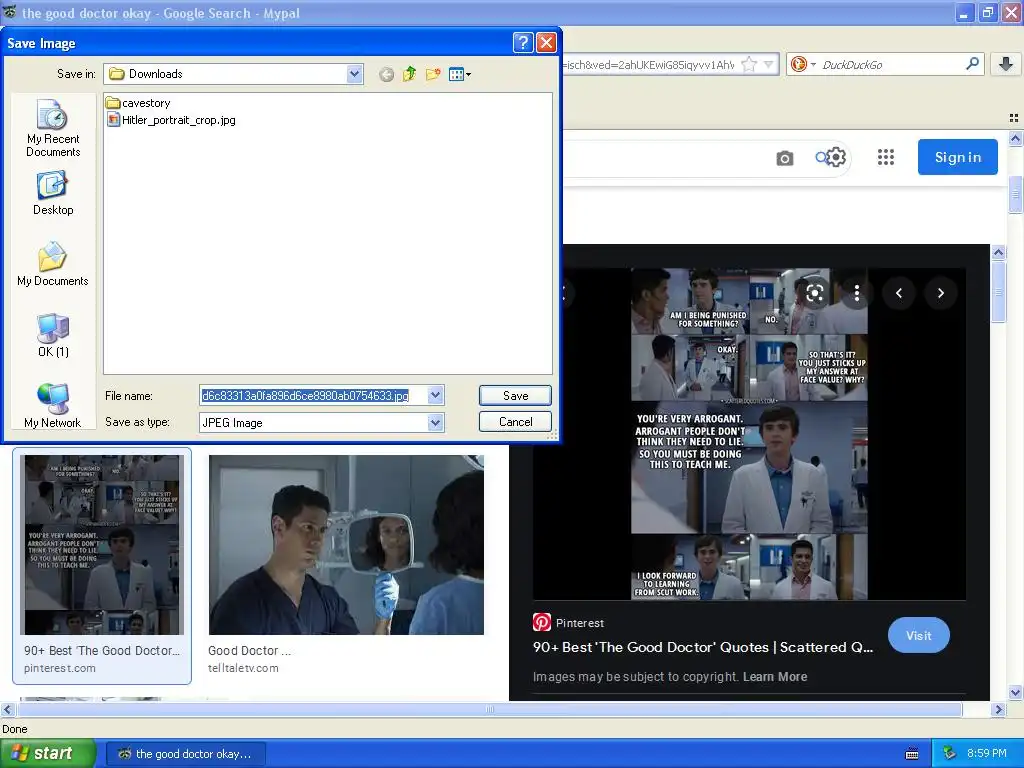The image size is (1024, 768).
Task: Go to the next image arrow
Action: (x=940, y=293)
